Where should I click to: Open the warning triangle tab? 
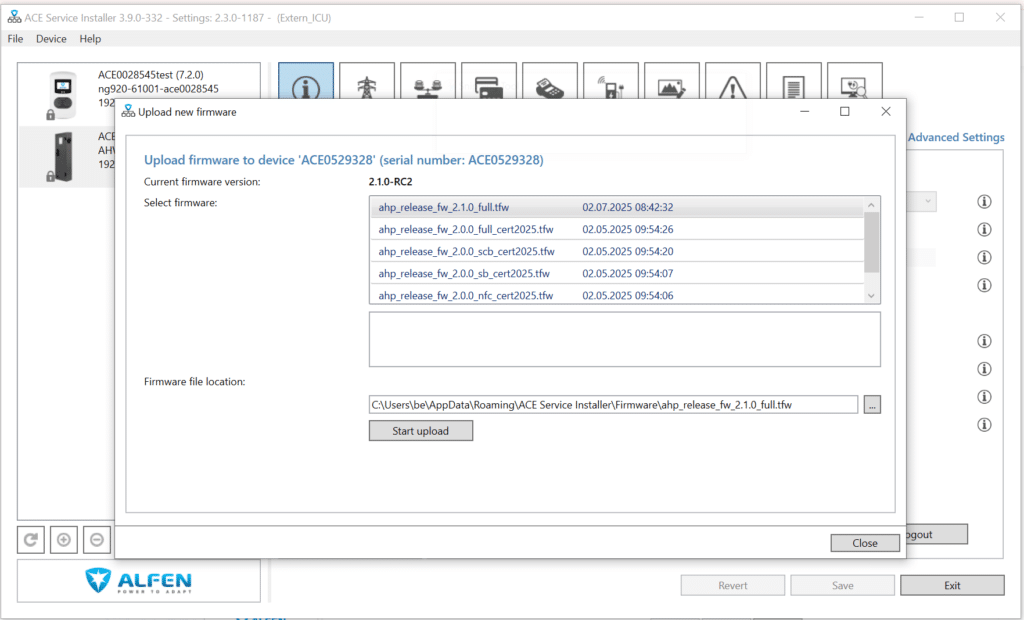coord(733,81)
